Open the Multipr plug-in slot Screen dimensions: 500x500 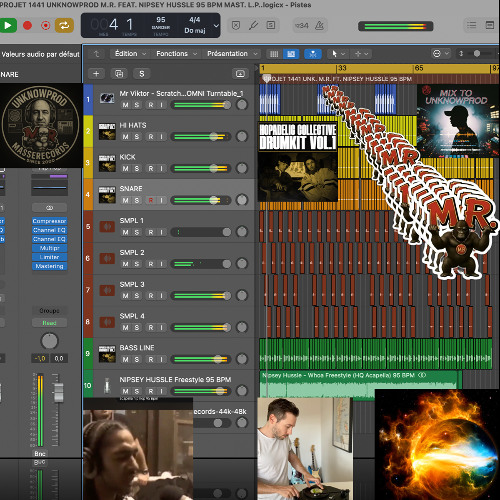coord(49,248)
